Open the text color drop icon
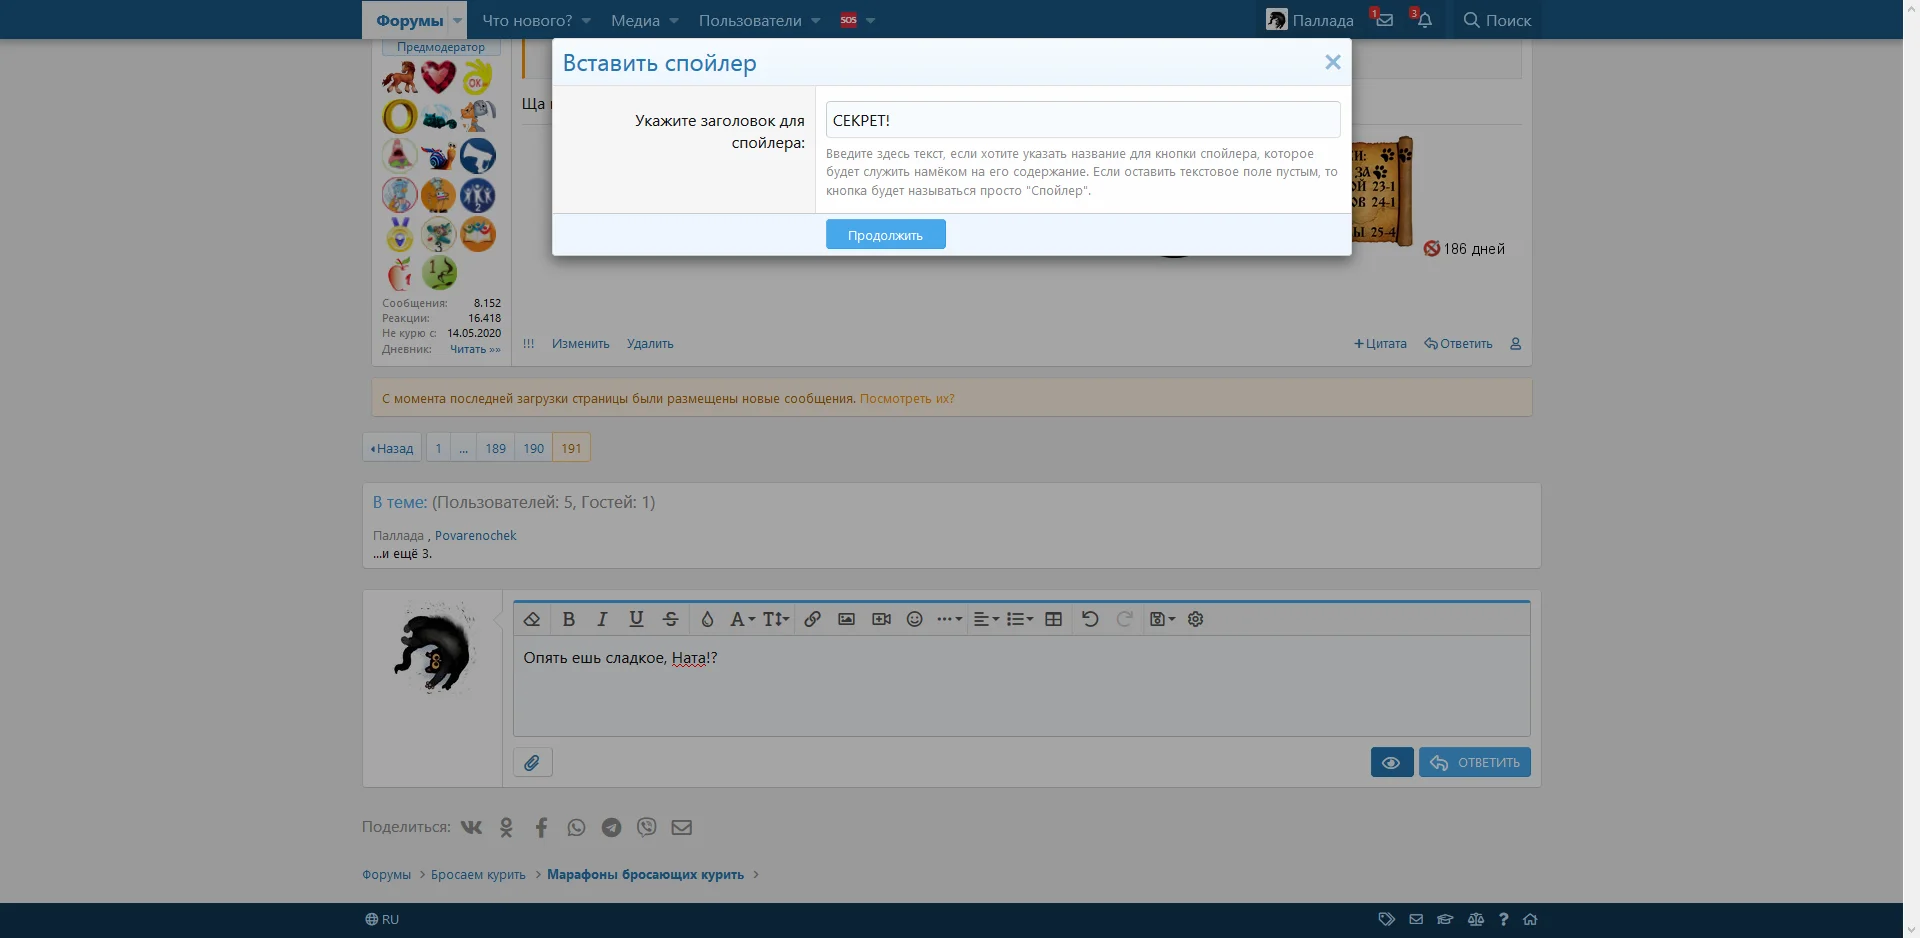The width and height of the screenshot is (1920, 938). click(x=707, y=619)
